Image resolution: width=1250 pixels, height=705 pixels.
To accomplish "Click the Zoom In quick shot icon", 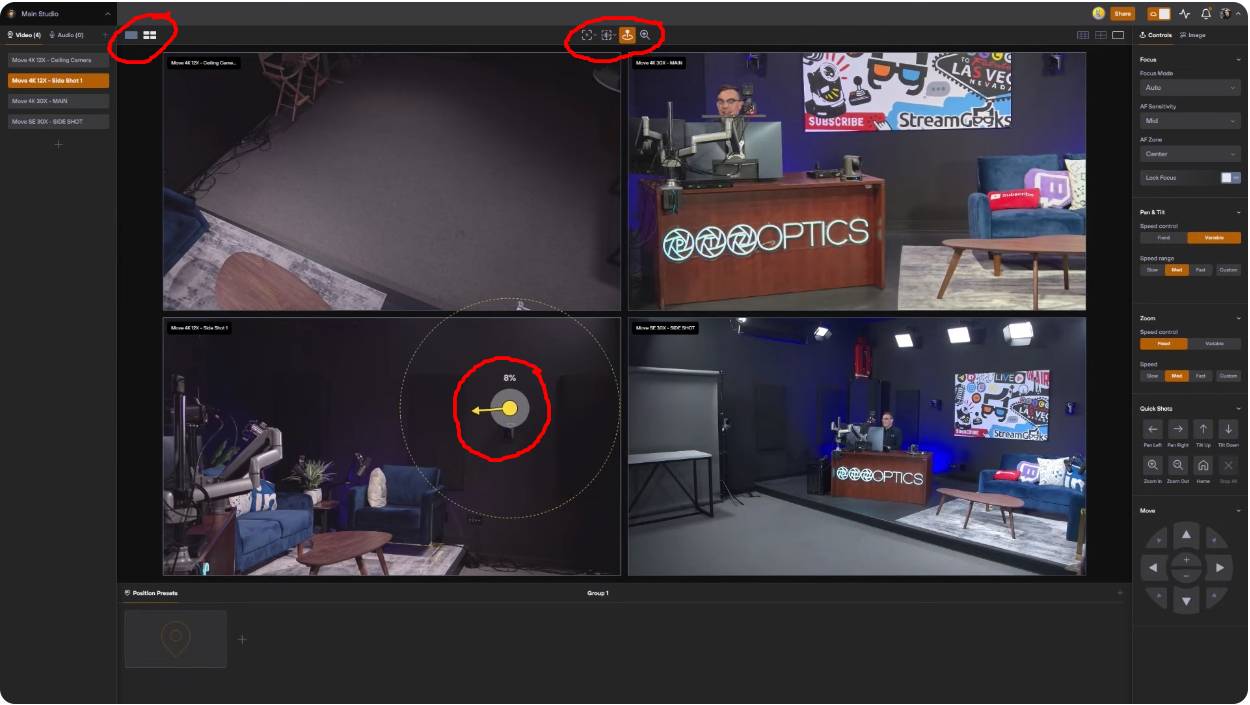I will click(1153, 465).
